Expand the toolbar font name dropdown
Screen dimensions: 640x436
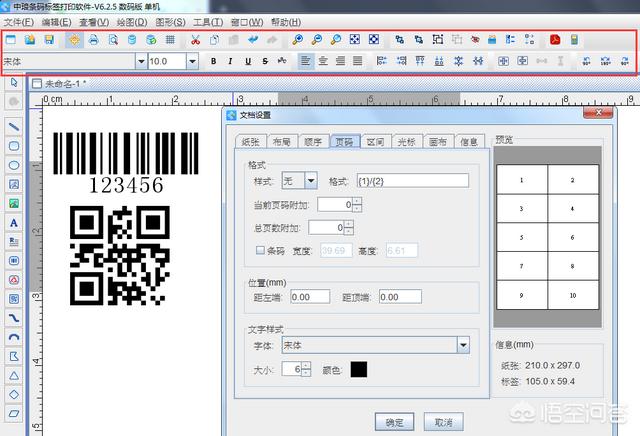pyautogui.click(x=141, y=62)
